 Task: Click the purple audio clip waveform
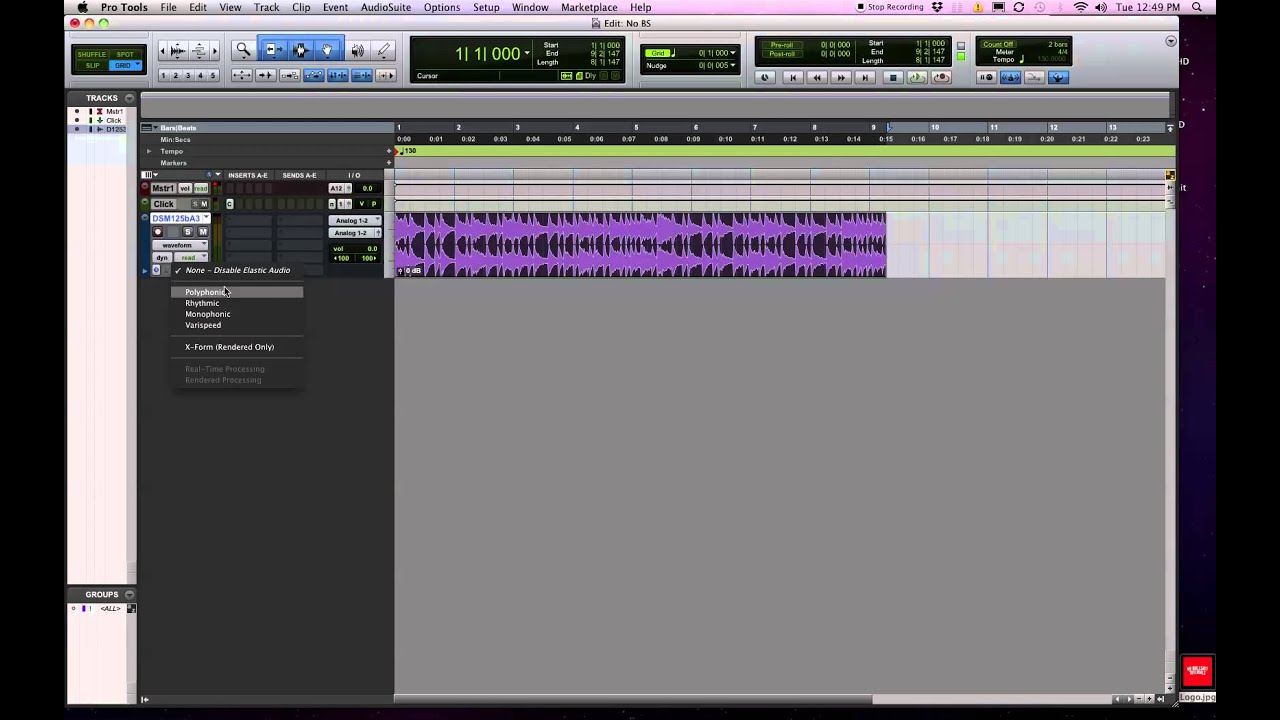(x=640, y=244)
